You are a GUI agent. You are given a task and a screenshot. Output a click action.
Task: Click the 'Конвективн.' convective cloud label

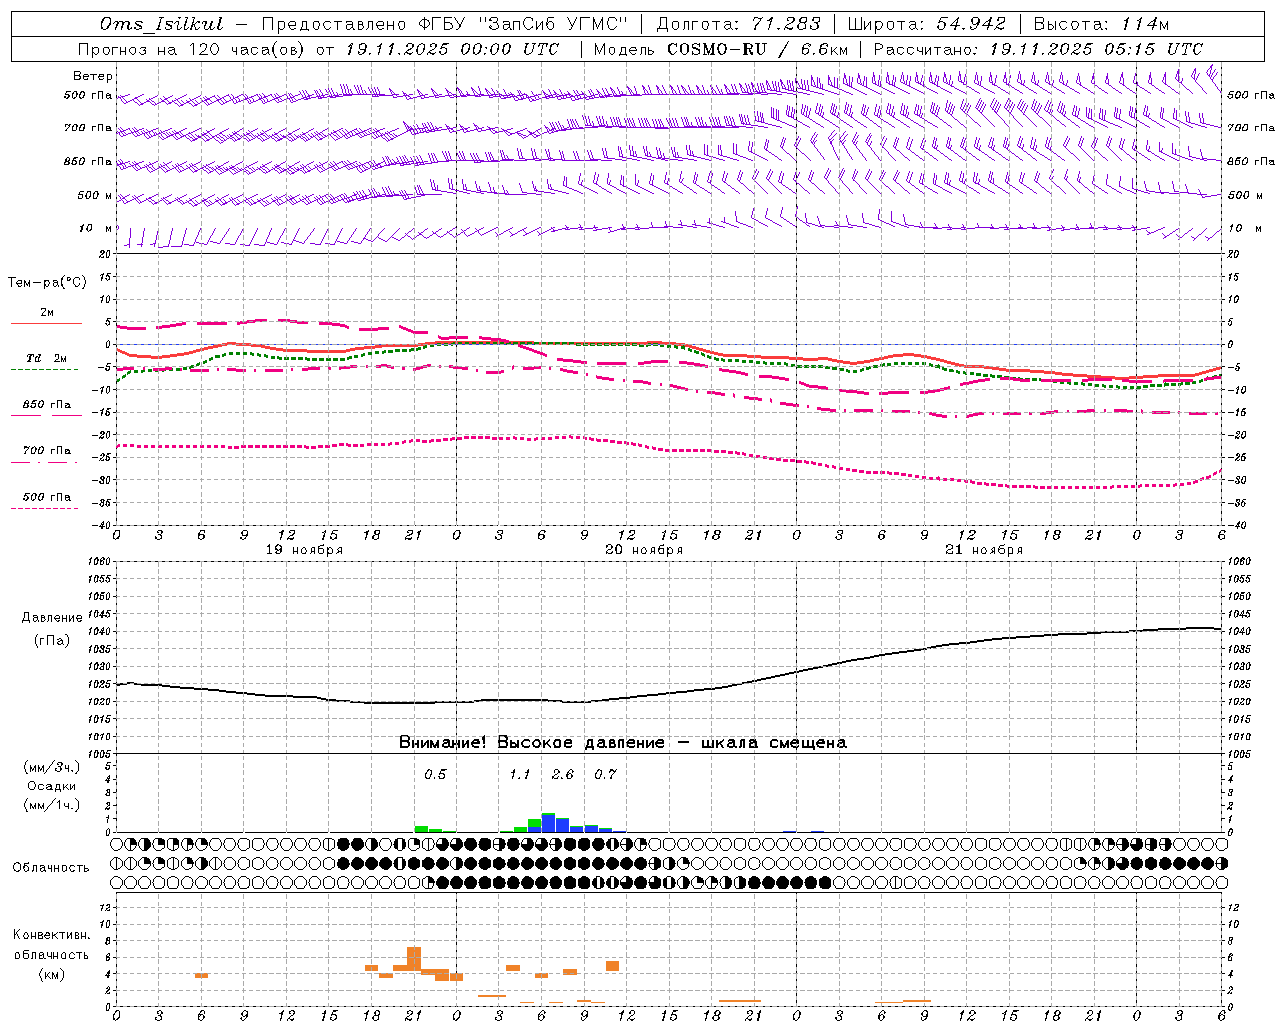tap(52, 935)
